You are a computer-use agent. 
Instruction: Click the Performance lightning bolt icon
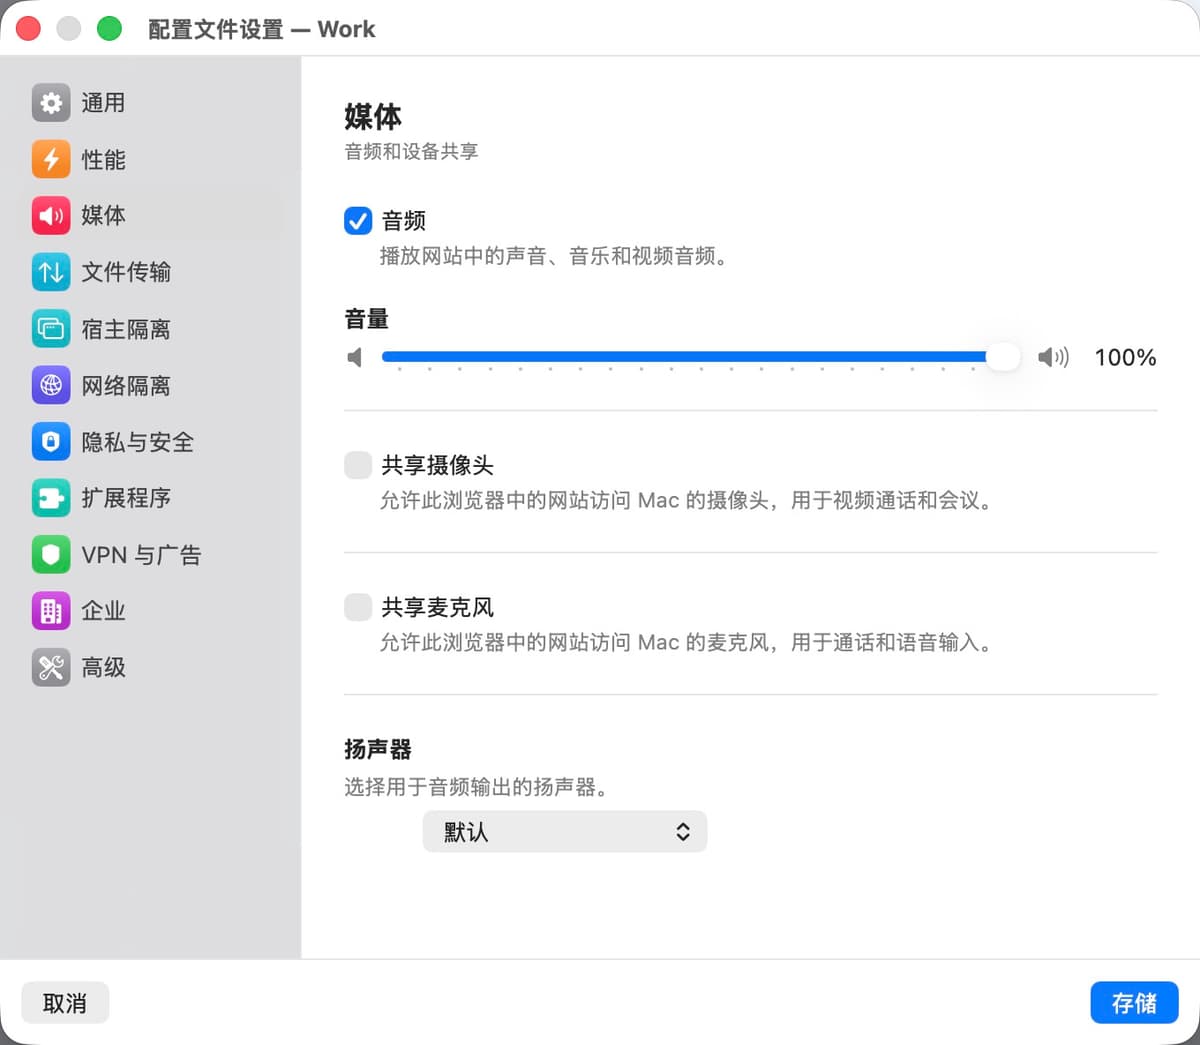click(51, 159)
